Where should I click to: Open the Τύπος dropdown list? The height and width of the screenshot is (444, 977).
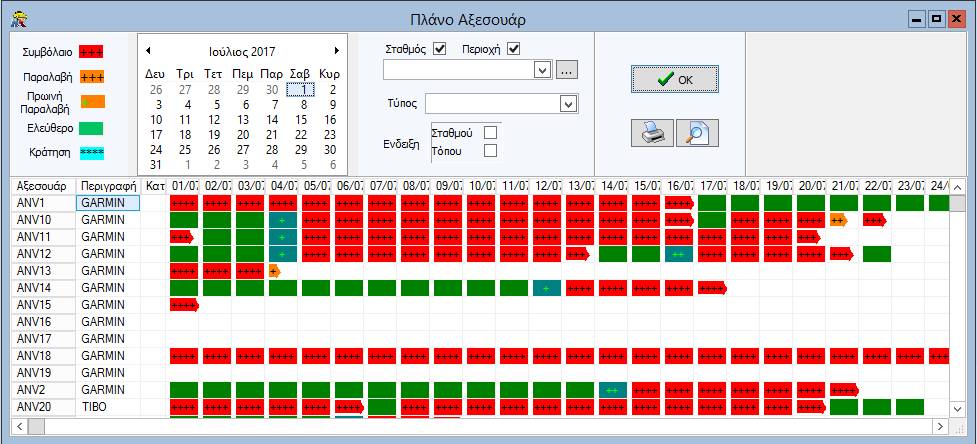pos(569,104)
